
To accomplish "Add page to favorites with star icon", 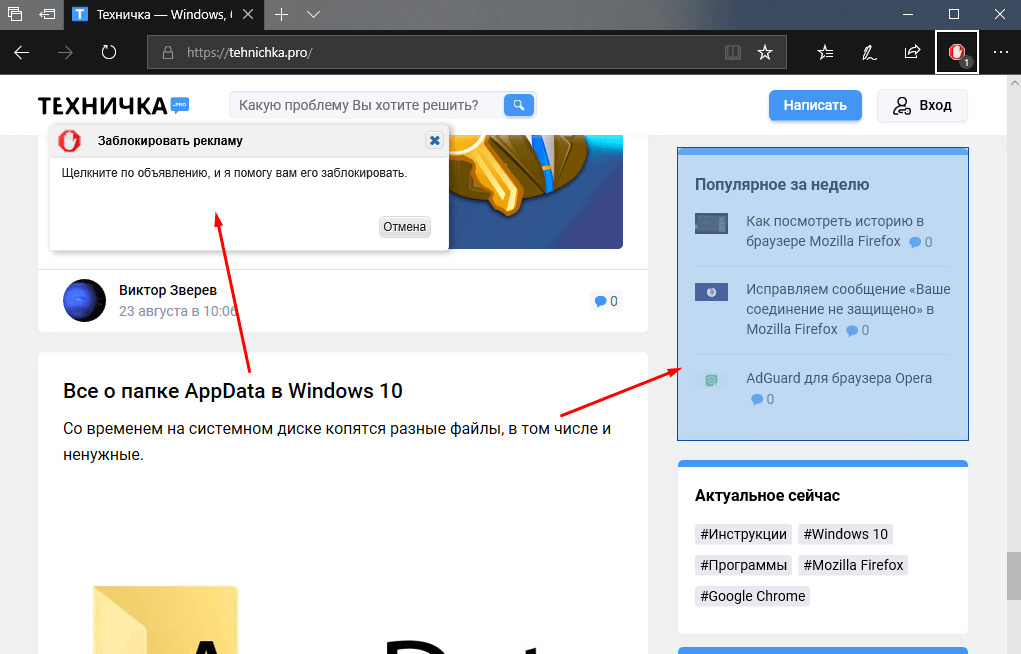I will coord(765,53).
